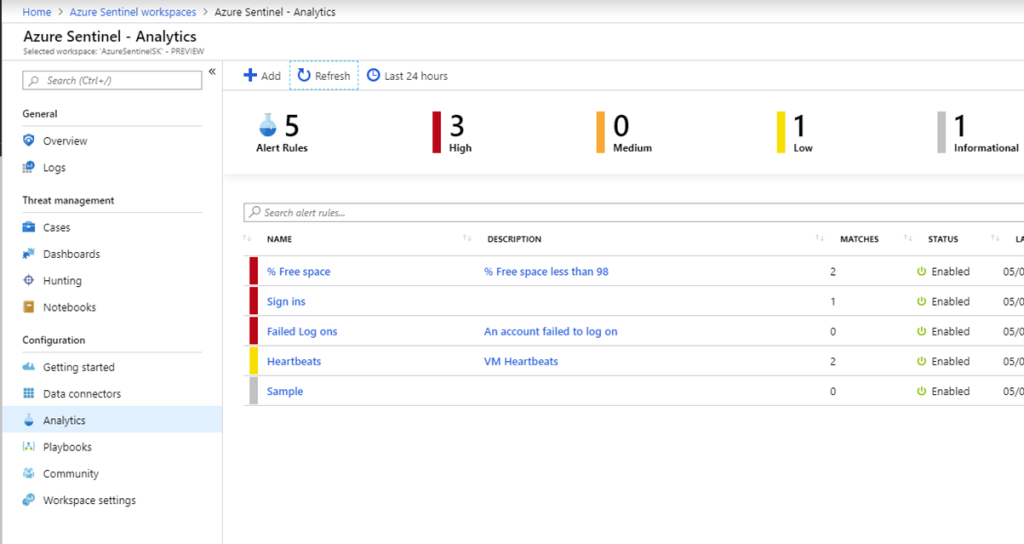Click sort arrows right of STATUS header
Screen dimensions: 1024x544
pos(995,238)
